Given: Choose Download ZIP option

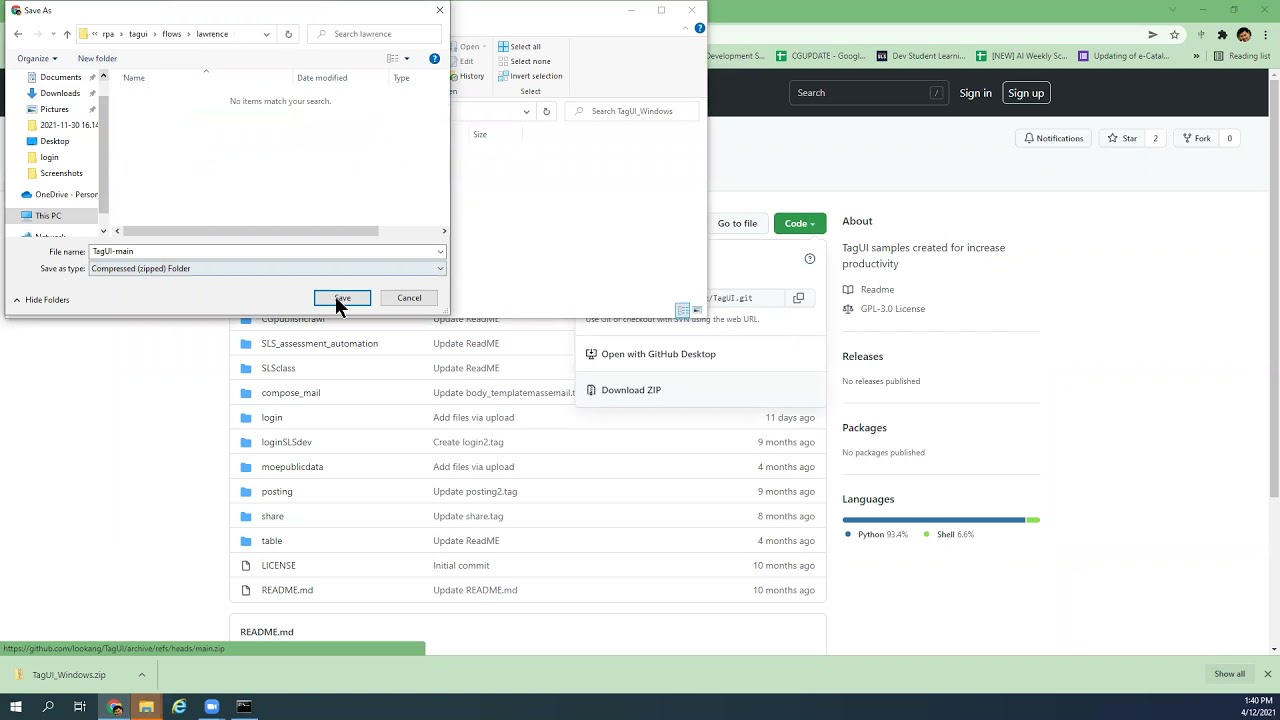Looking at the screenshot, I should pyautogui.click(x=623, y=390).
